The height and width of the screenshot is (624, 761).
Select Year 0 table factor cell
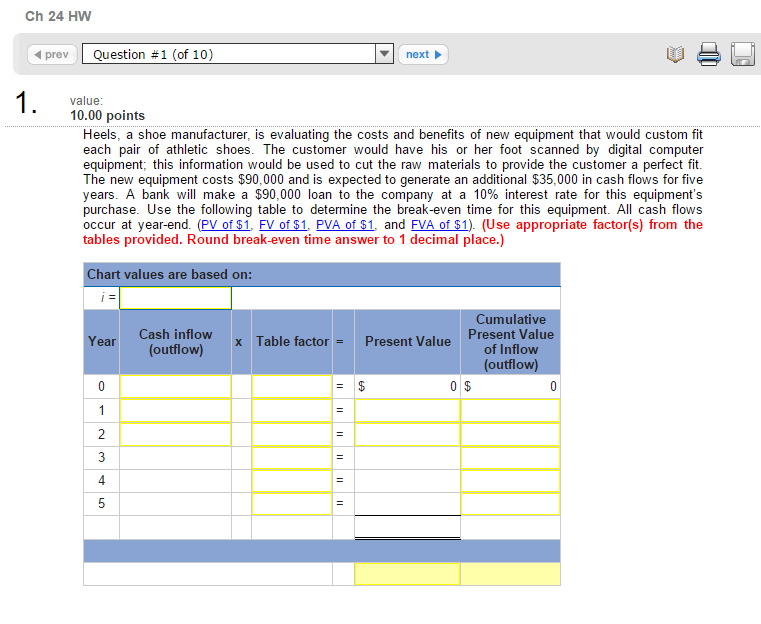291,387
